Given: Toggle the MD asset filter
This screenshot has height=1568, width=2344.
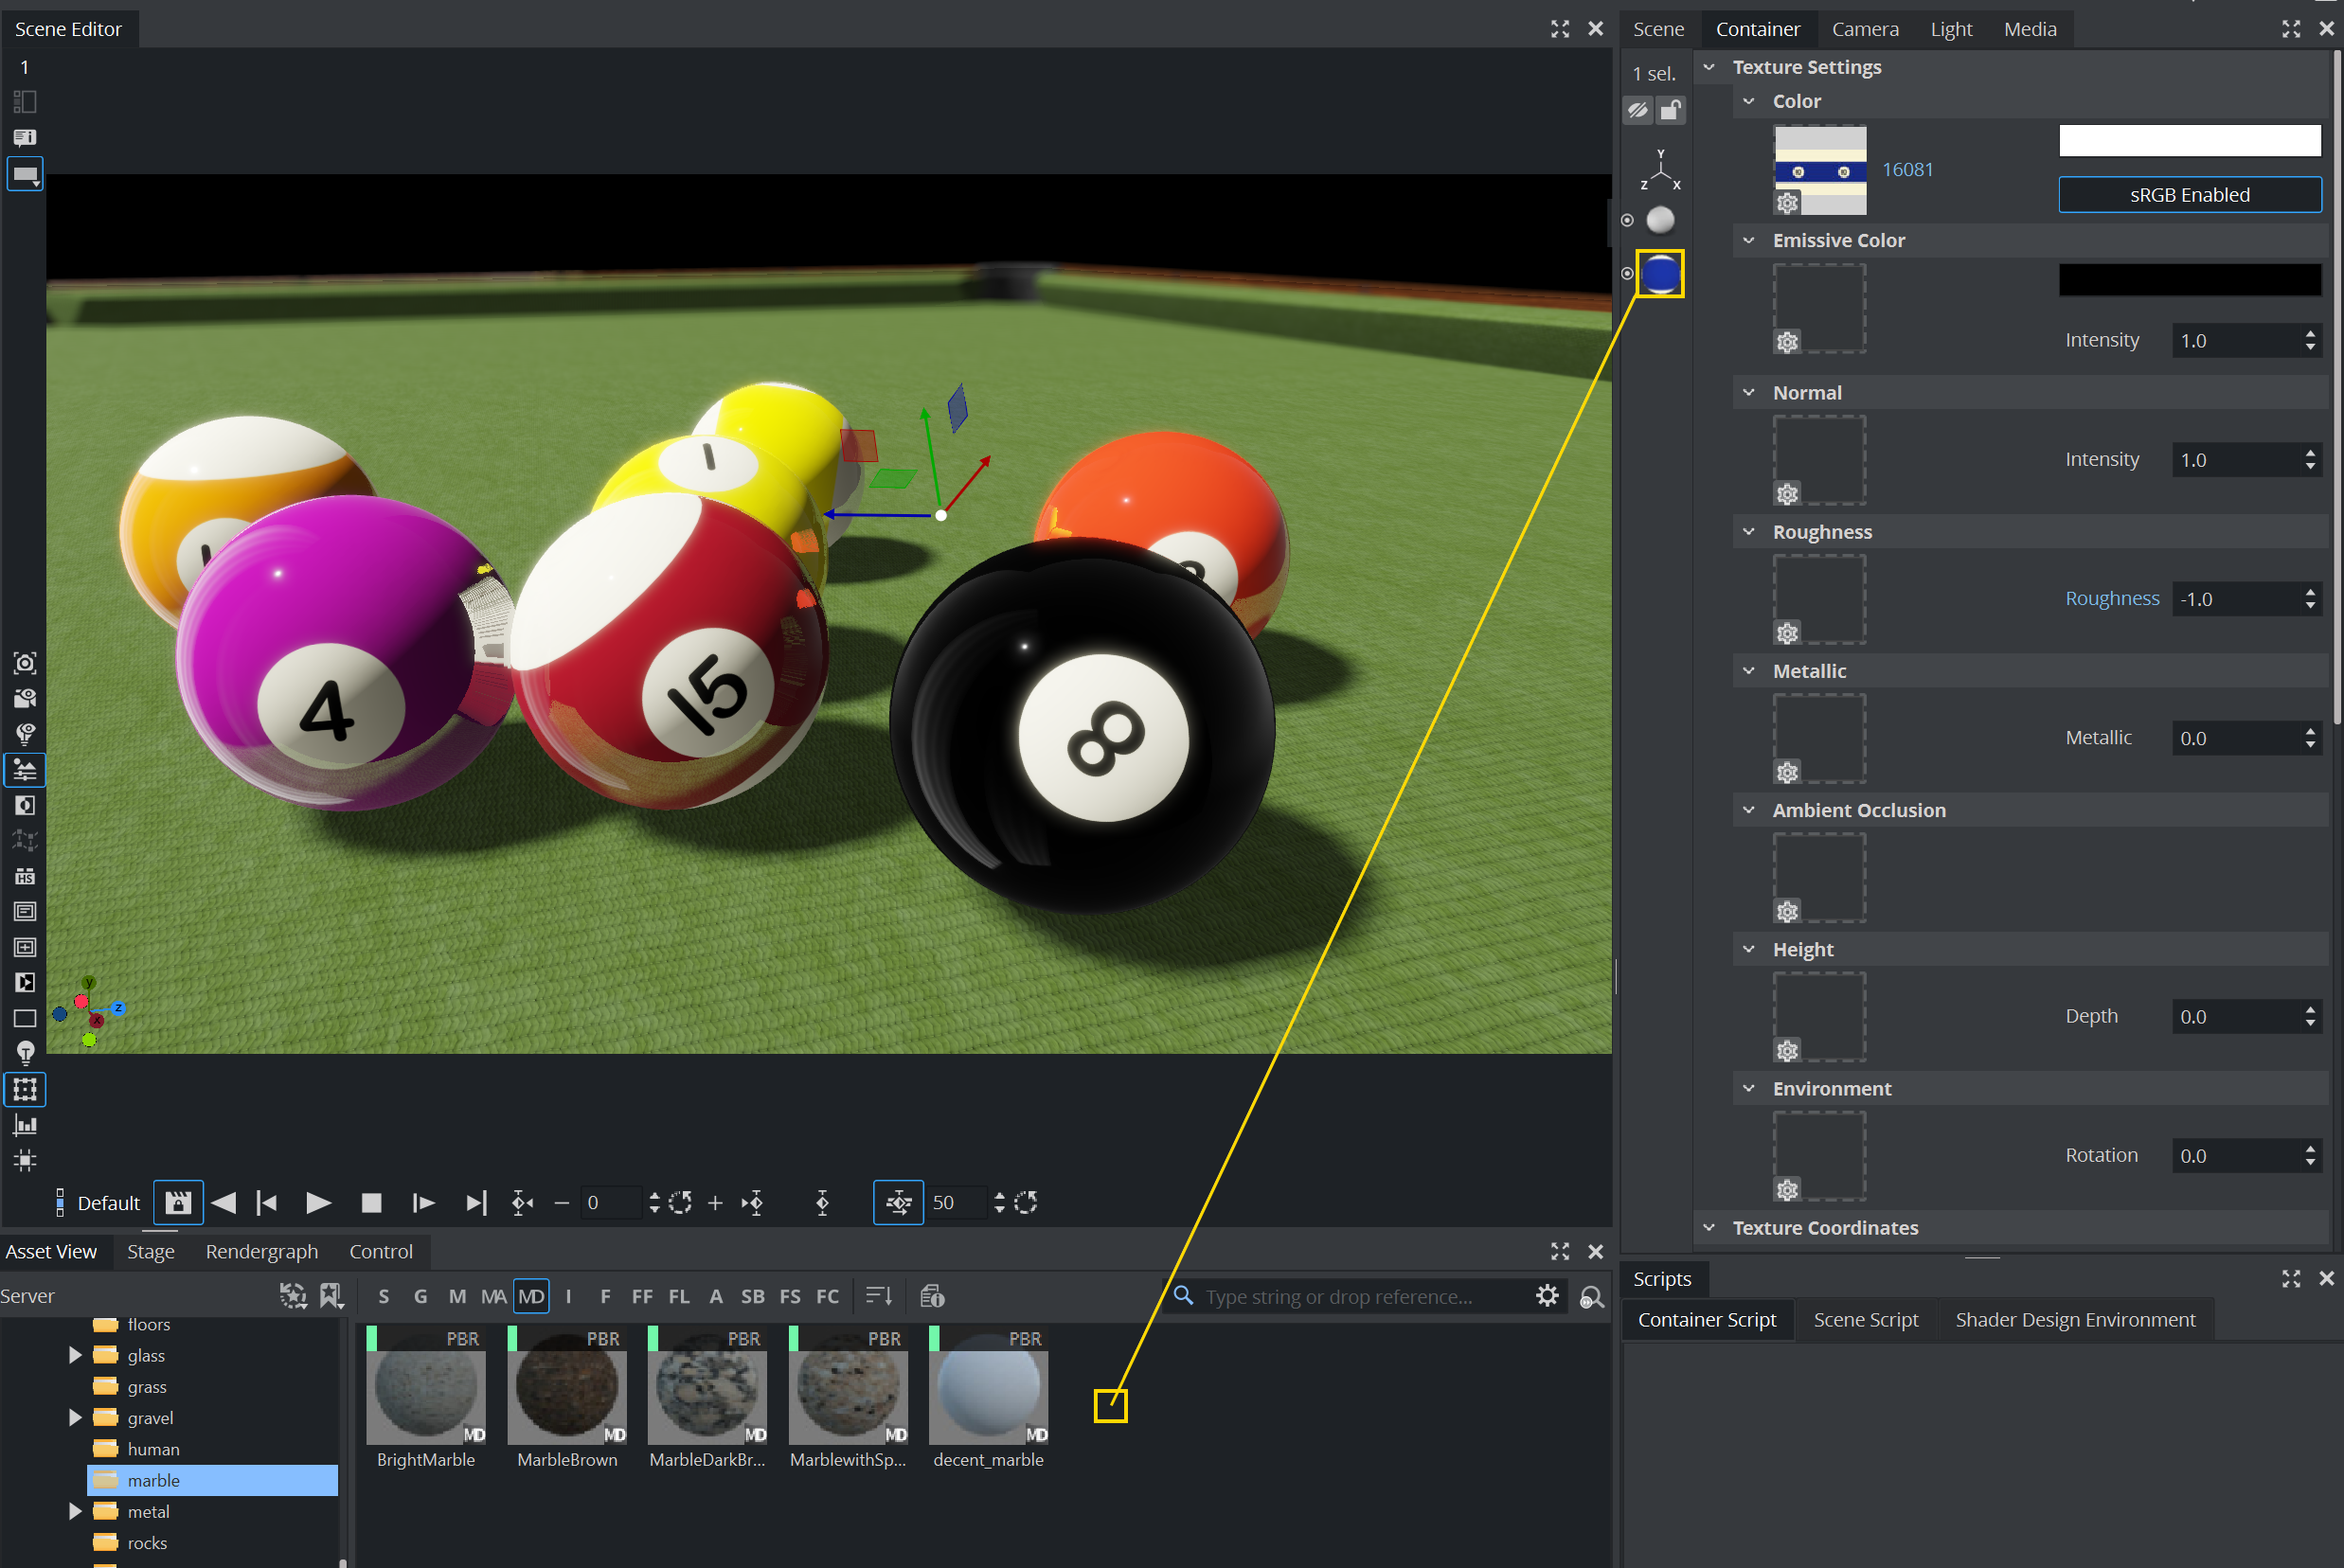Looking at the screenshot, I should coord(531,1296).
